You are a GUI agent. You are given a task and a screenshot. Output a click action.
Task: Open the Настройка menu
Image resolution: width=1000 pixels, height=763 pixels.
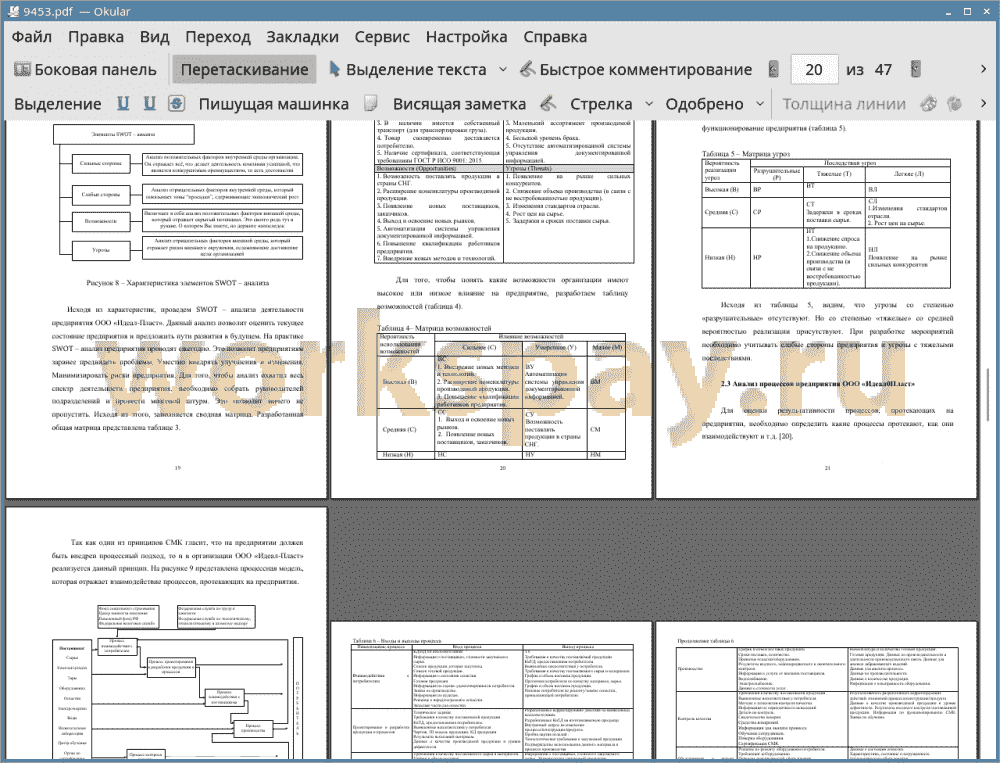click(x=467, y=37)
